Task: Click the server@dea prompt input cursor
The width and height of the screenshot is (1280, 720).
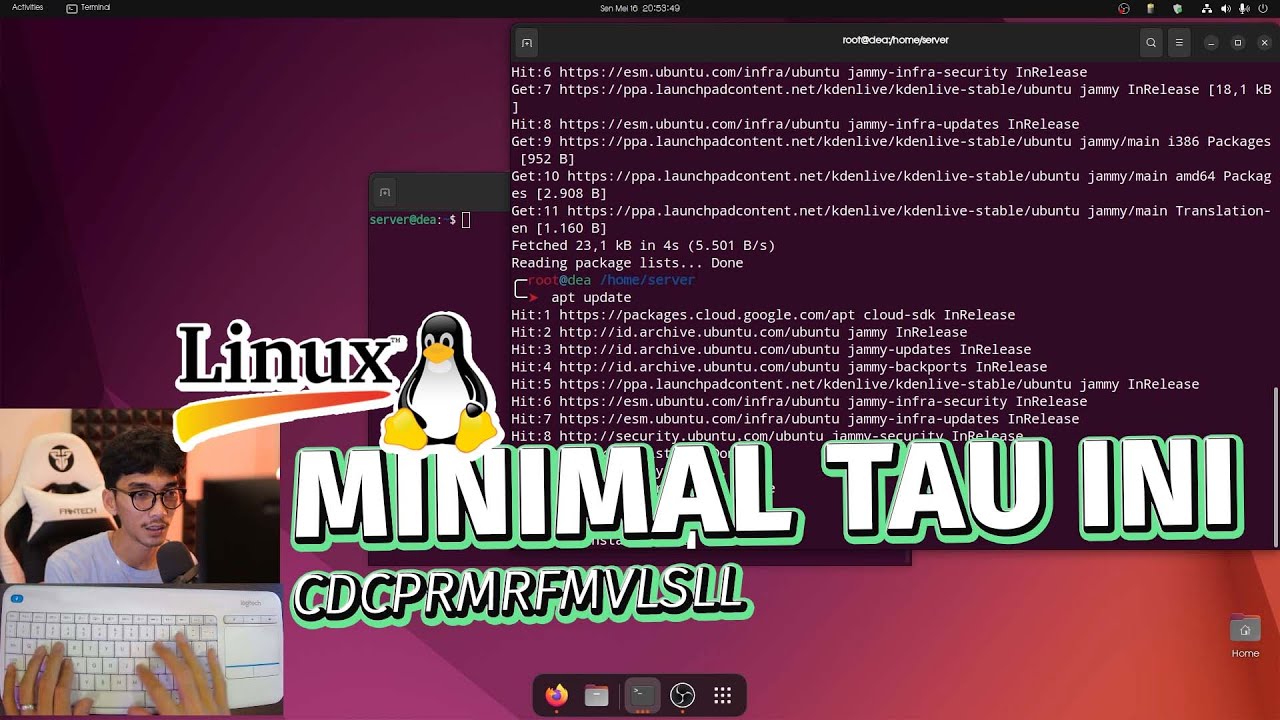Action: coord(466,220)
